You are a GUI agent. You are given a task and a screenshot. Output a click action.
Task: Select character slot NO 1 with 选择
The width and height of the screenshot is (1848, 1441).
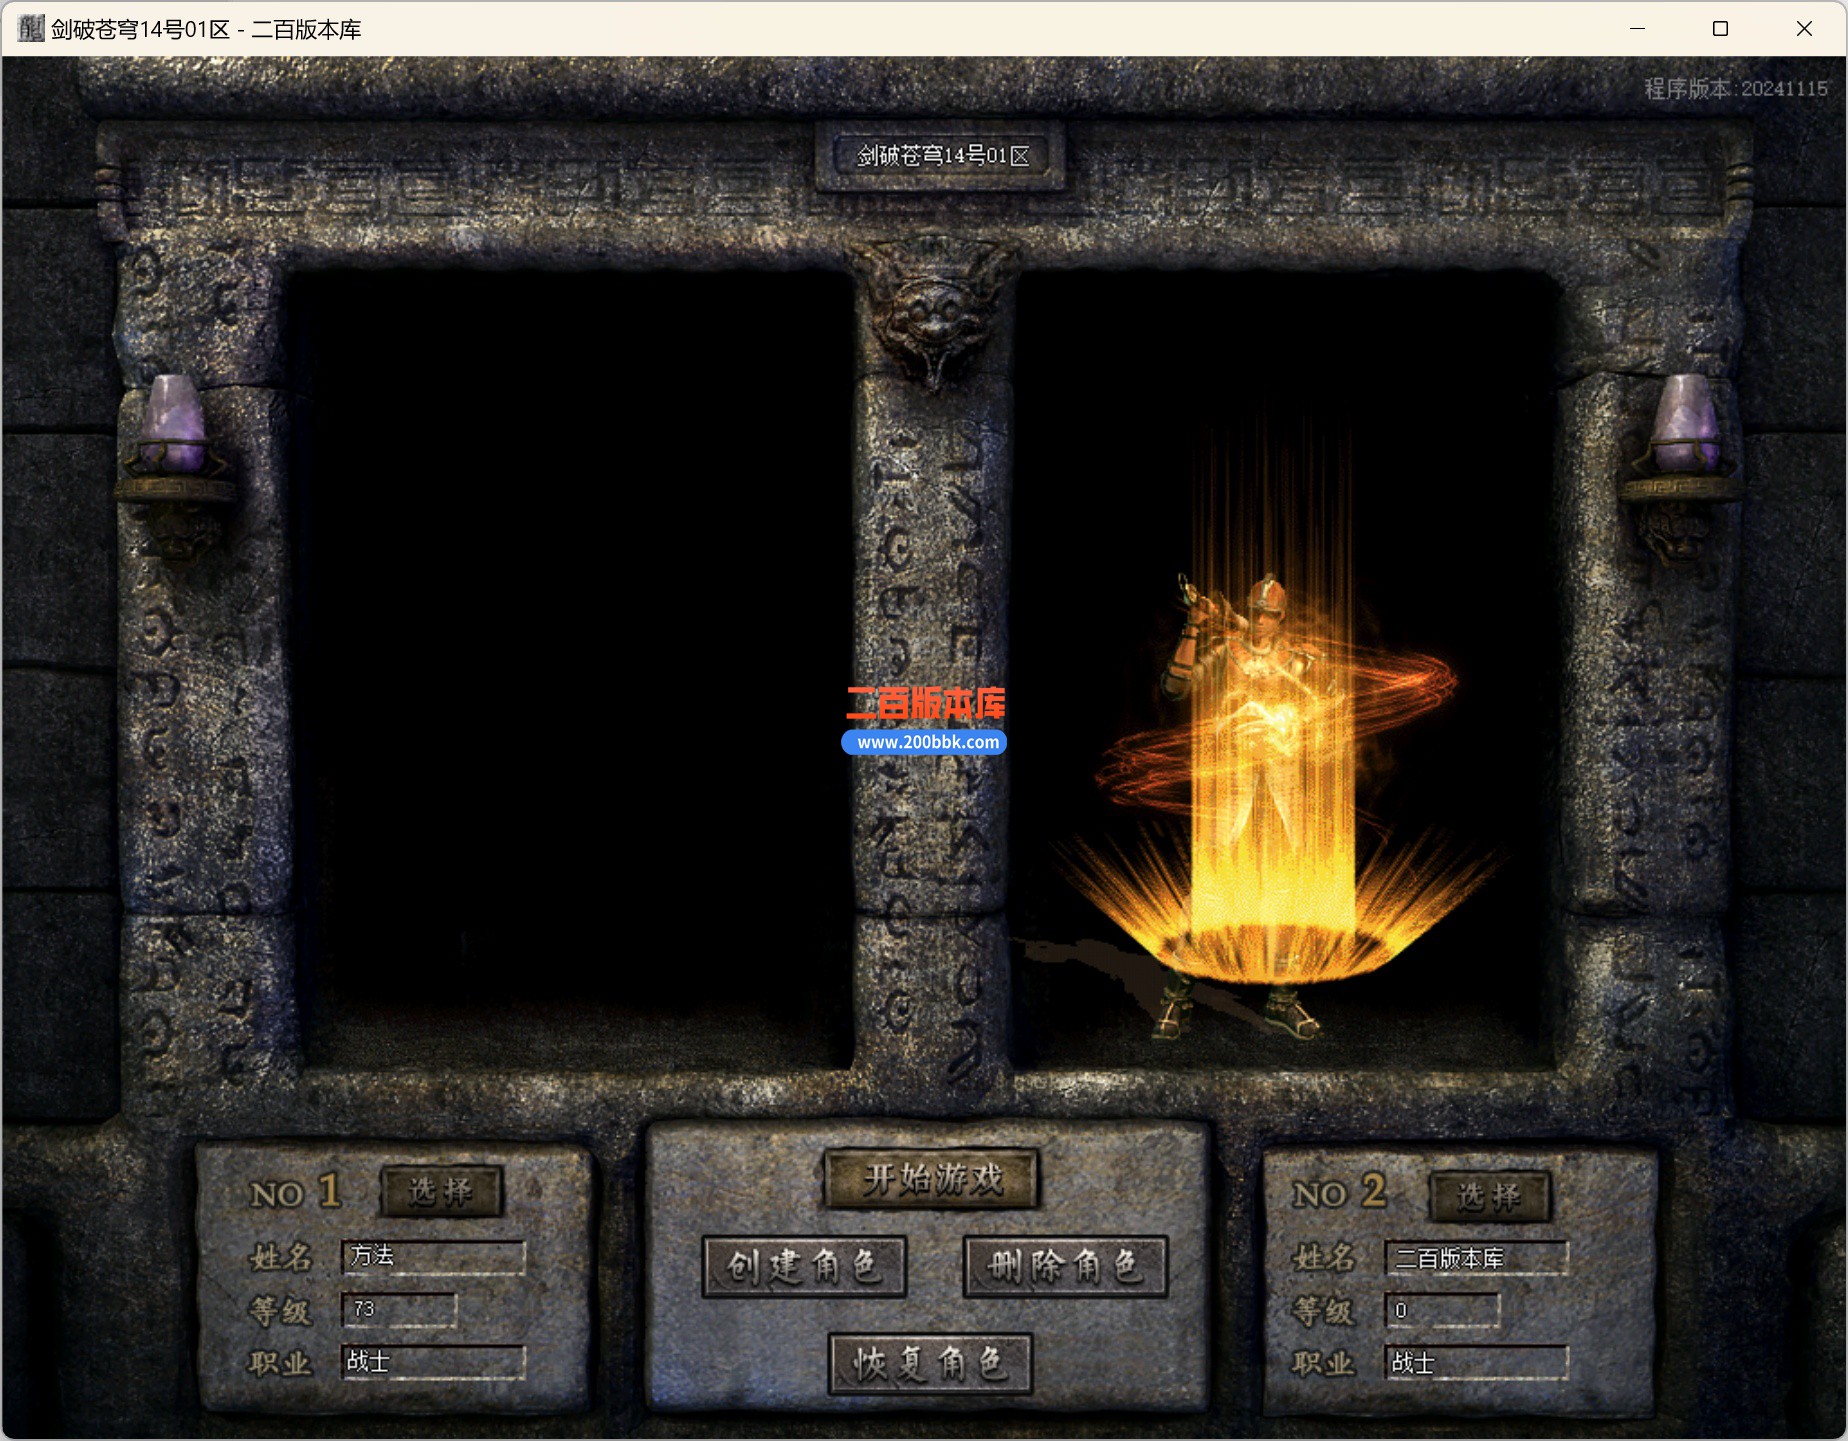point(441,1191)
